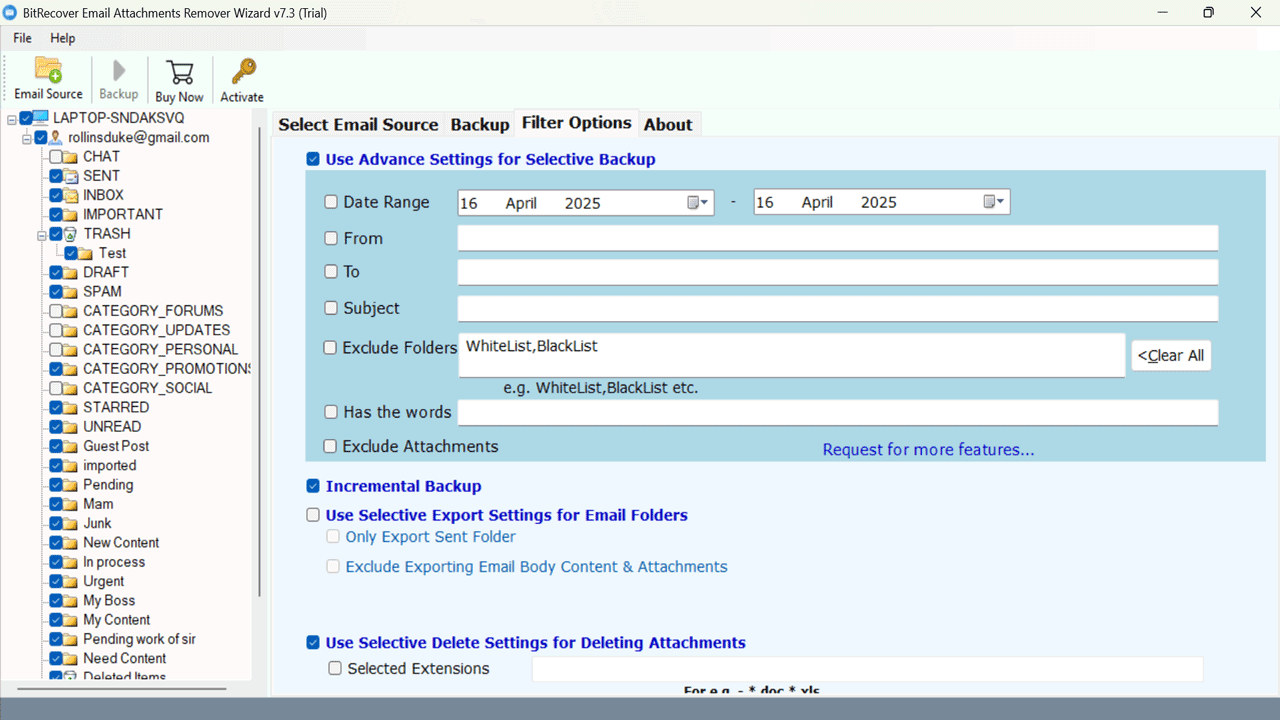This screenshot has height=720, width=1280.
Task: Click into the From text field
Action: (838, 238)
